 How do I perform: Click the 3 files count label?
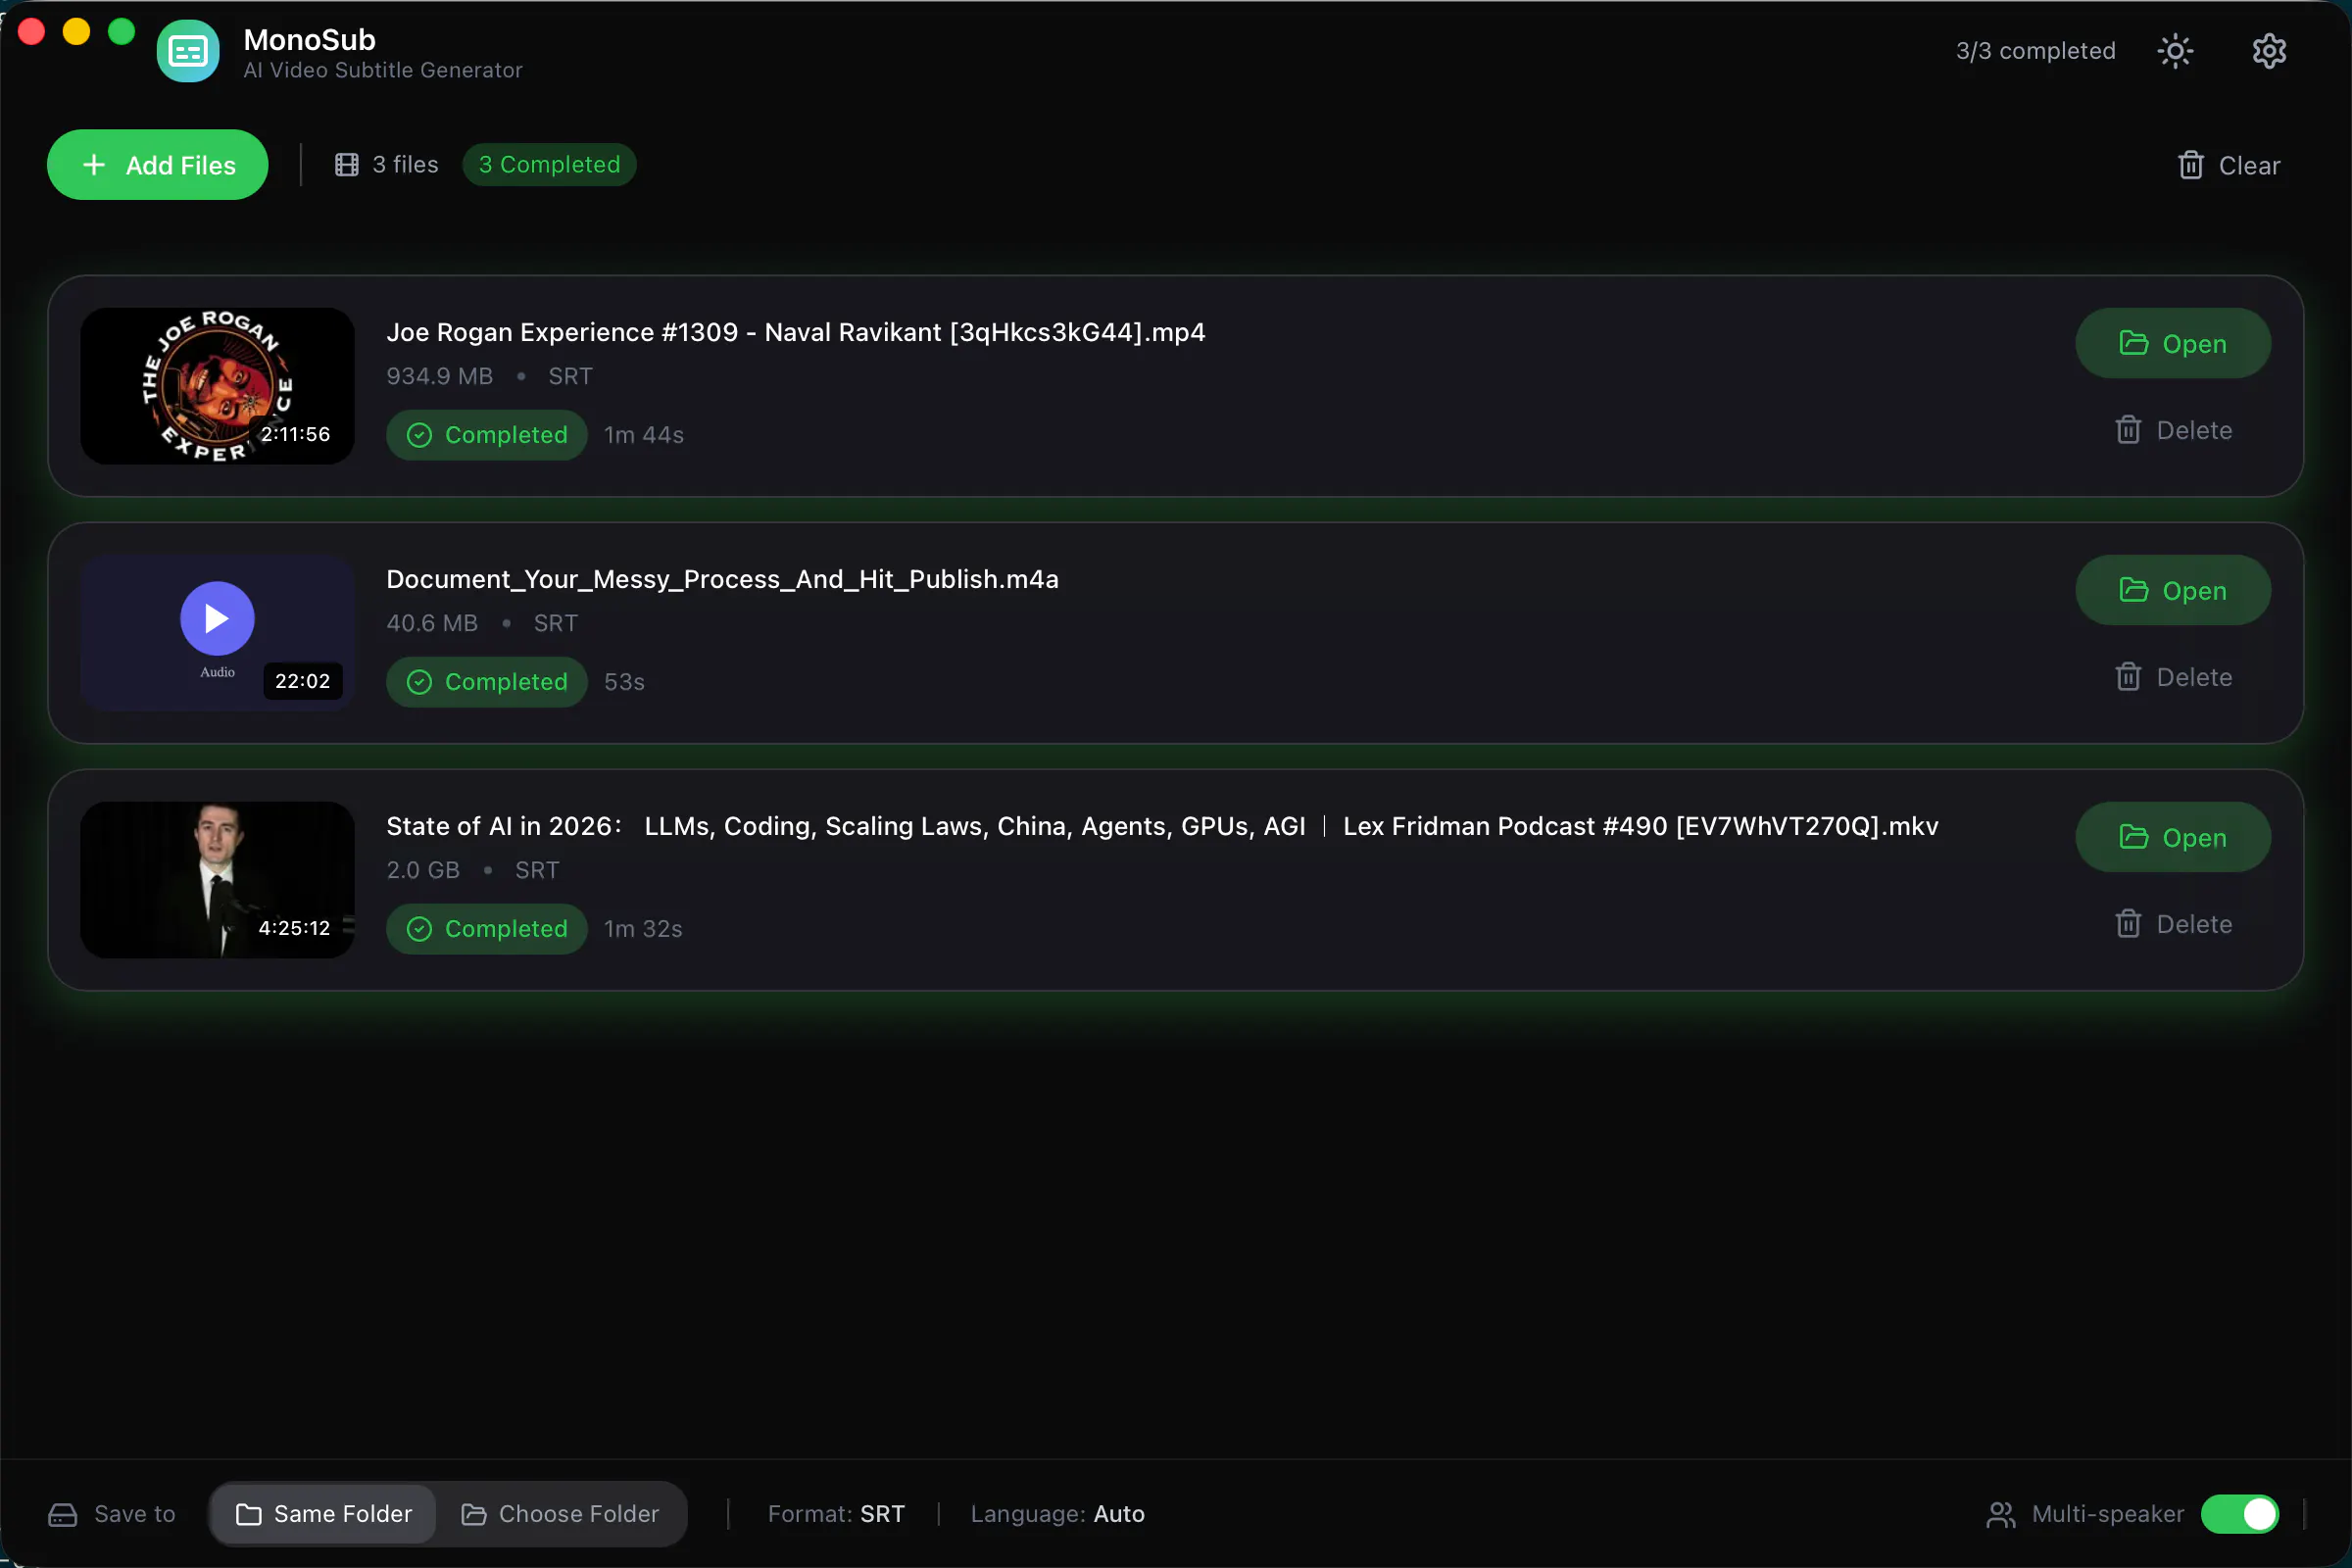(x=386, y=165)
